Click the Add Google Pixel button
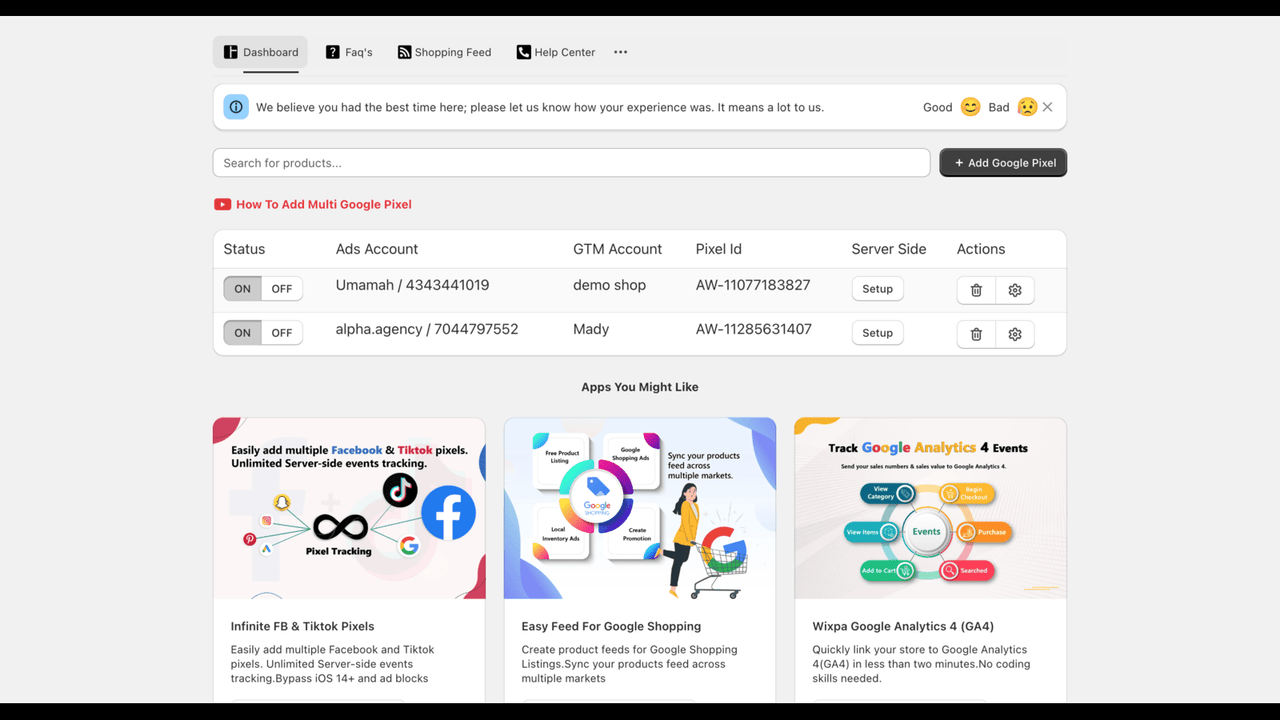Screen dimensions: 1280x720 1003,163
